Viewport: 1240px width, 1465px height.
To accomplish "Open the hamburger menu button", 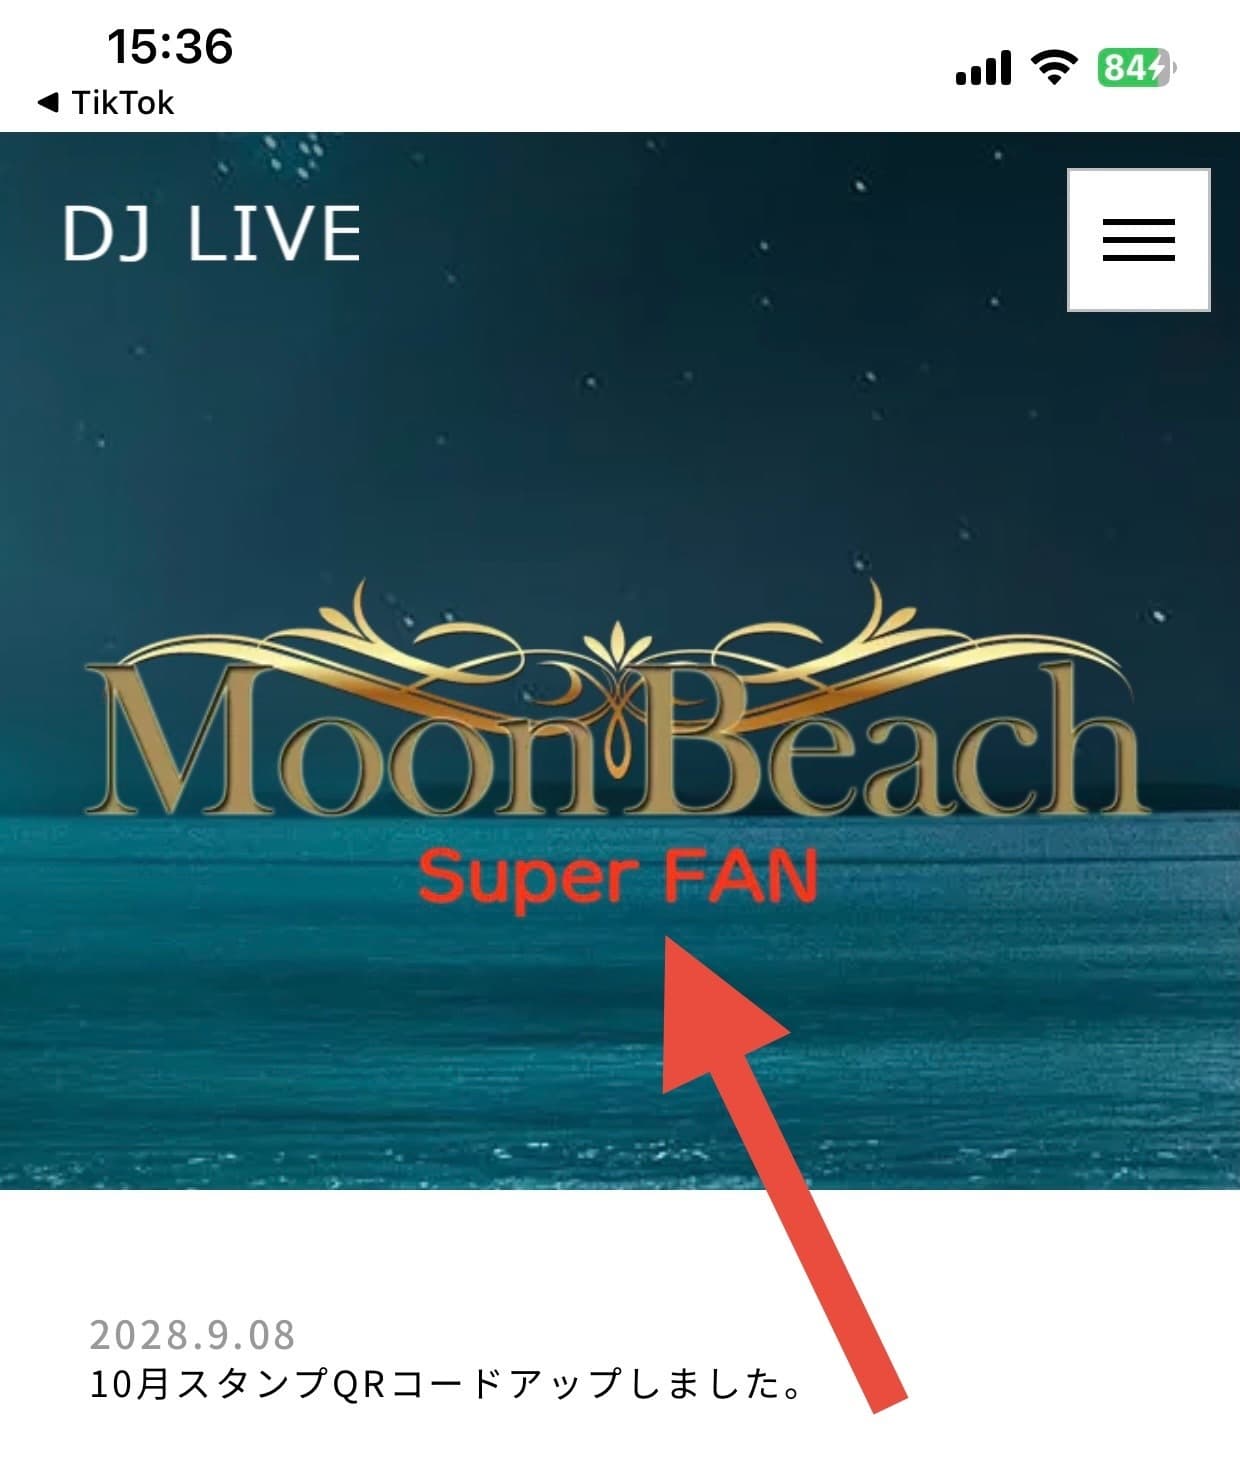I will tap(1139, 240).
